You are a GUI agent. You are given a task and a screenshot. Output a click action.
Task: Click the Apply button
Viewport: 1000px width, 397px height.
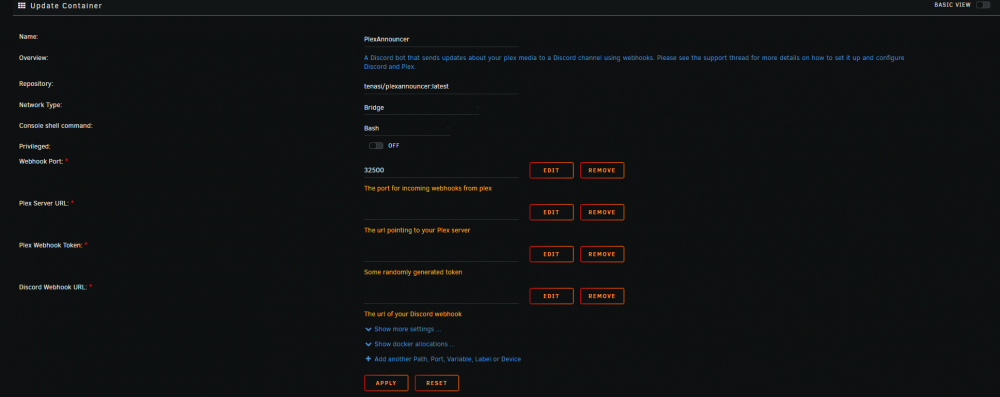click(386, 383)
